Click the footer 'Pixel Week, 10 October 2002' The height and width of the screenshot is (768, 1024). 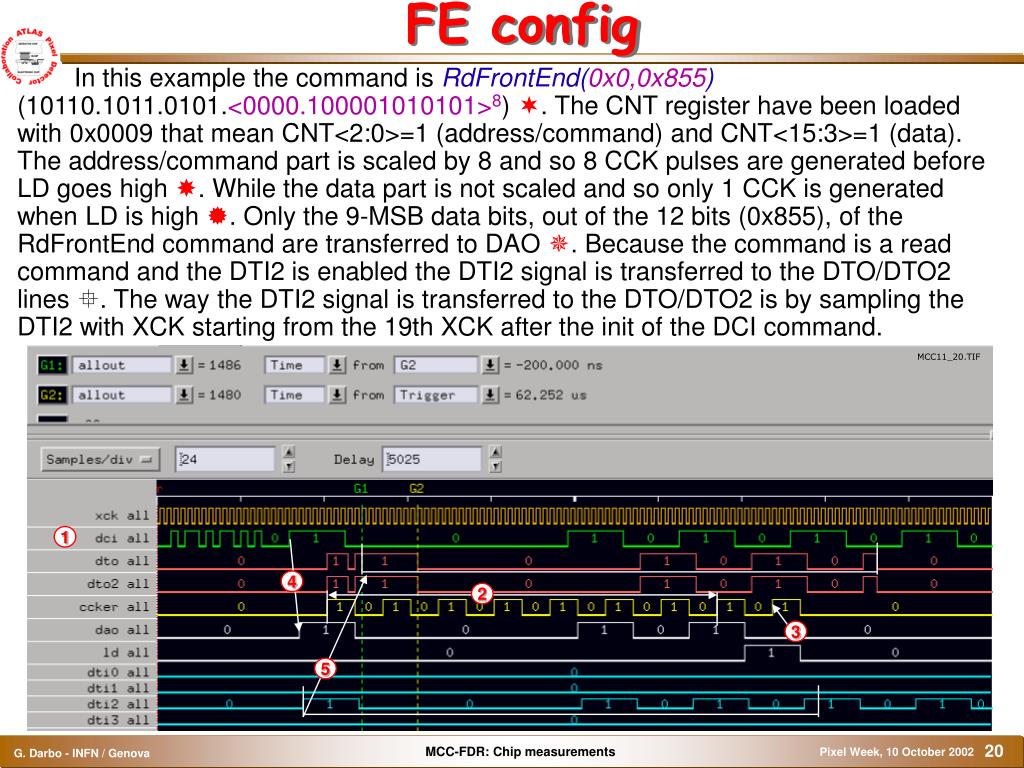click(x=897, y=752)
